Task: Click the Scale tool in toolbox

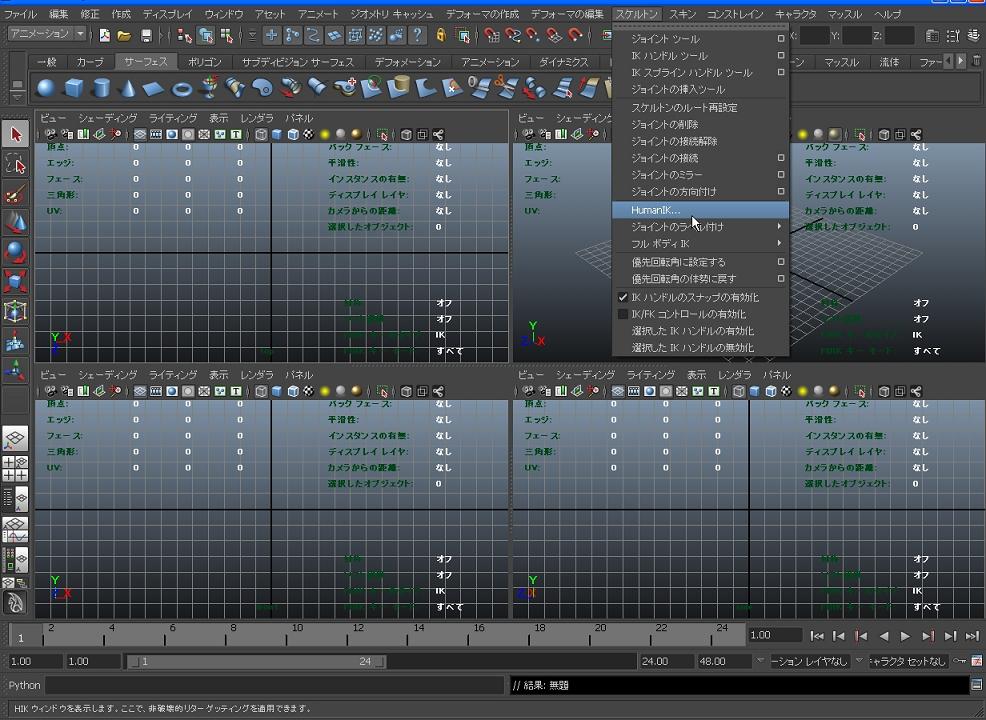Action: click(15, 282)
